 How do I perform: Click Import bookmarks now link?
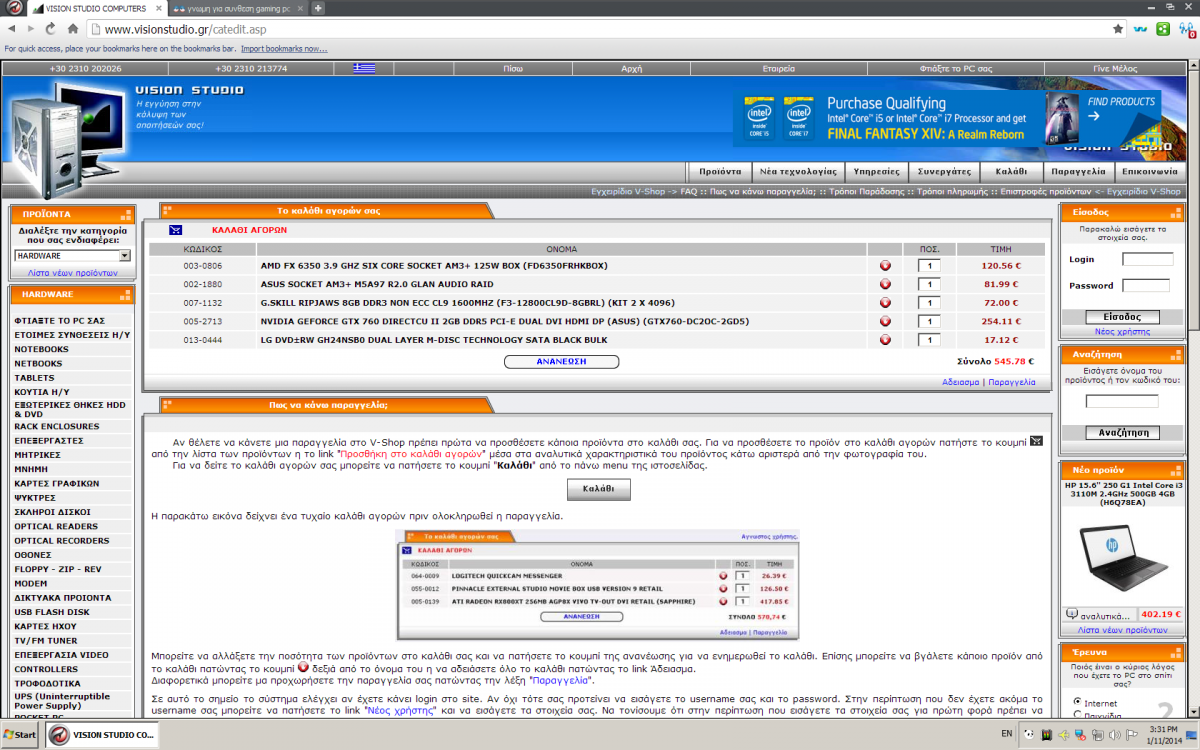(x=284, y=48)
